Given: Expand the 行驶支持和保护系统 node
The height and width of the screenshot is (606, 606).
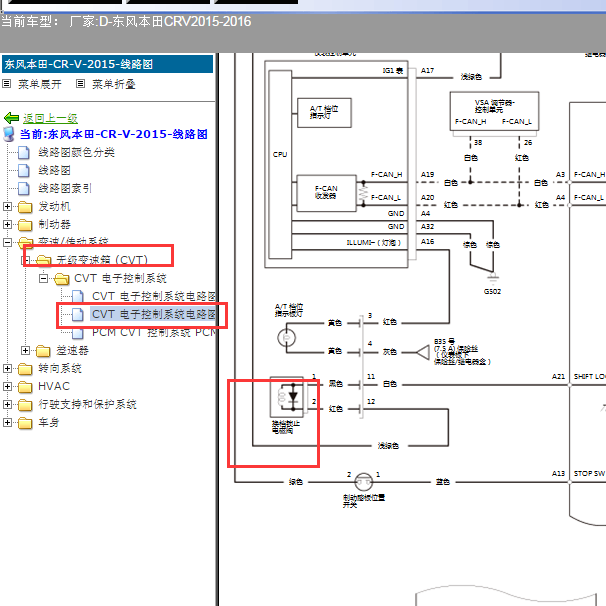Looking at the screenshot, I should (7, 404).
